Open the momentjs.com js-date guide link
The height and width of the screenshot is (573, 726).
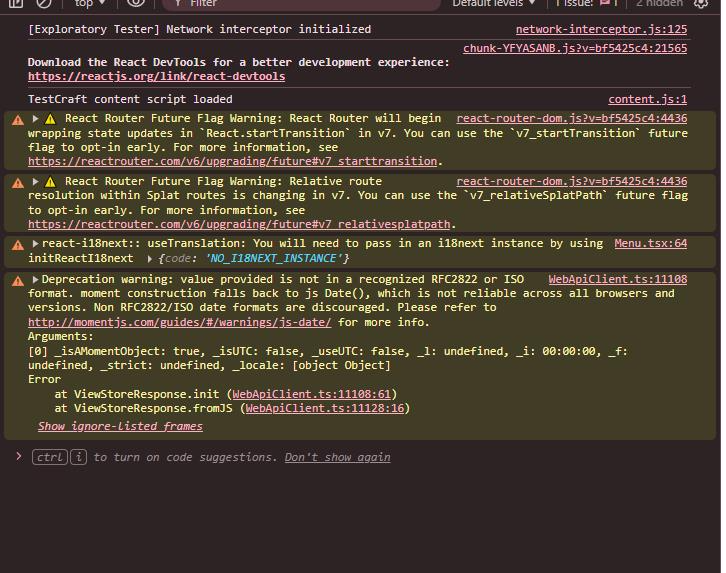coord(179,322)
